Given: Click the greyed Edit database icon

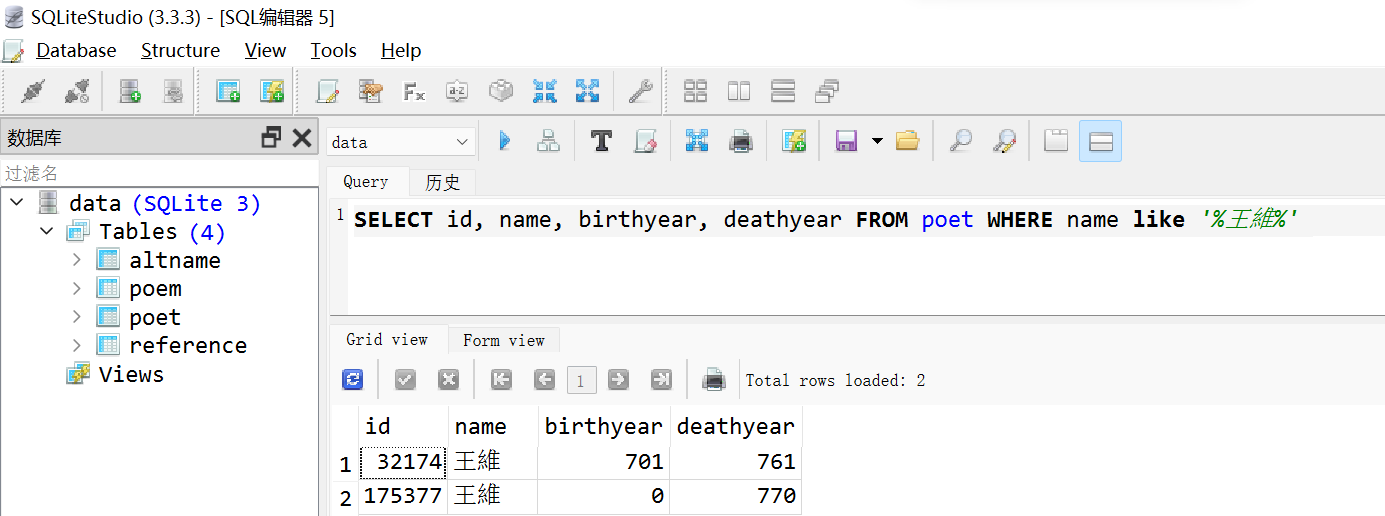Looking at the screenshot, I should point(174,92).
